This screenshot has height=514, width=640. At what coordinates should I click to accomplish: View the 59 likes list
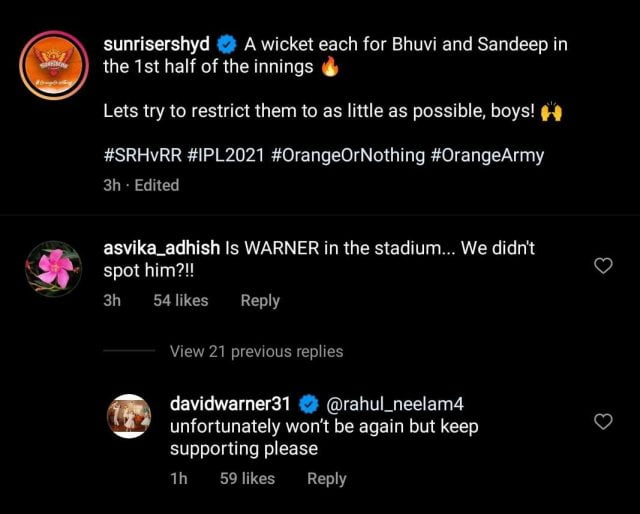pyautogui.click(x=247, y=479)
